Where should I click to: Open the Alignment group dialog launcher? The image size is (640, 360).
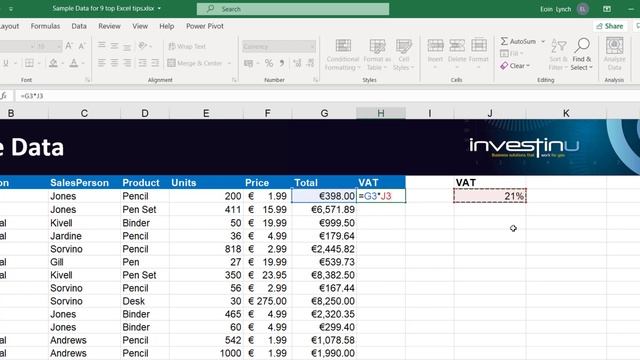(234, 80)
